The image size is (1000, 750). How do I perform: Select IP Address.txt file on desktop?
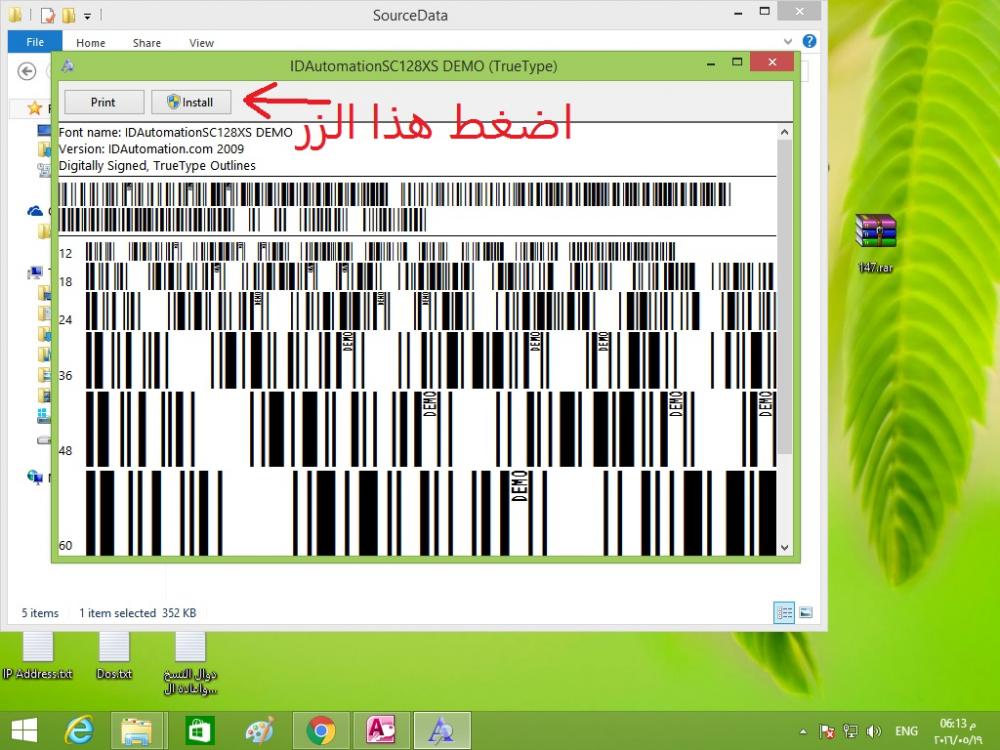(x=38, y=656)
